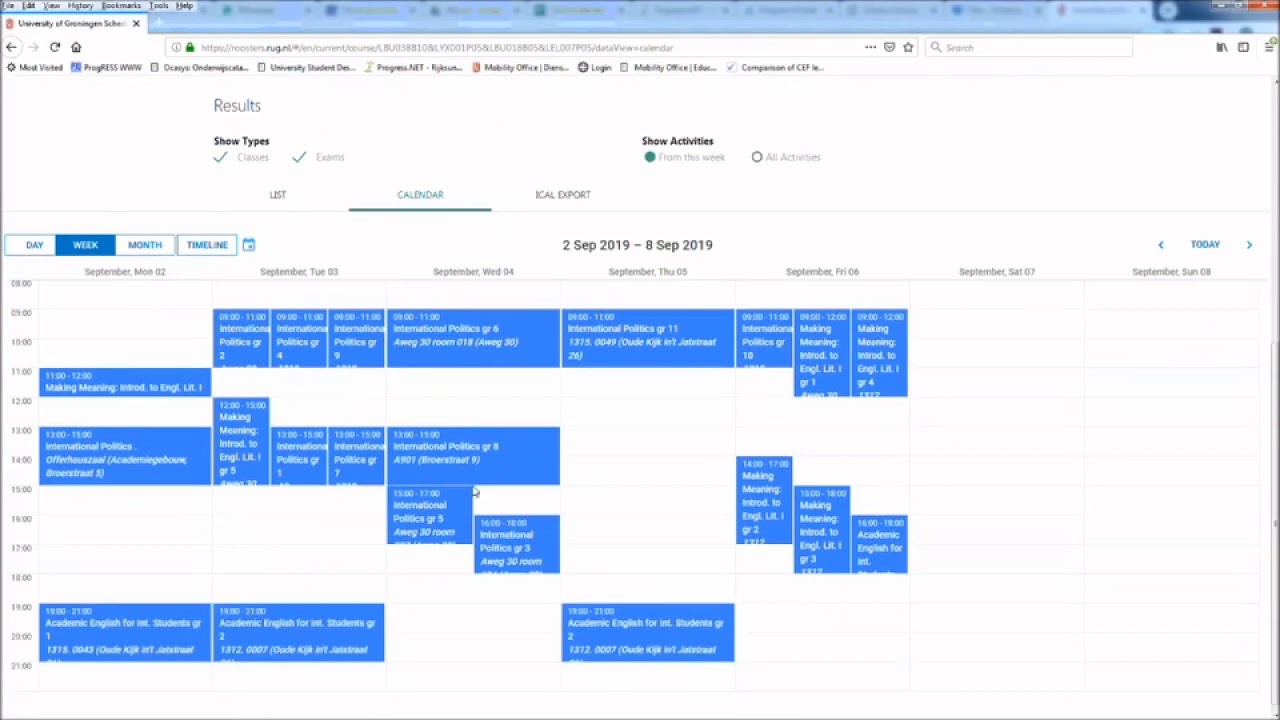The width and height of the screenshot is (1280, 720).
Task: Go to previous week arrow
Action: 1160,245
